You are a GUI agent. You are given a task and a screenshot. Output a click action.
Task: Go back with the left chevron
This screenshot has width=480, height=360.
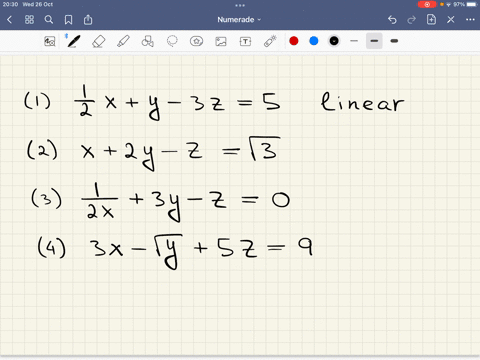(9, 20)
